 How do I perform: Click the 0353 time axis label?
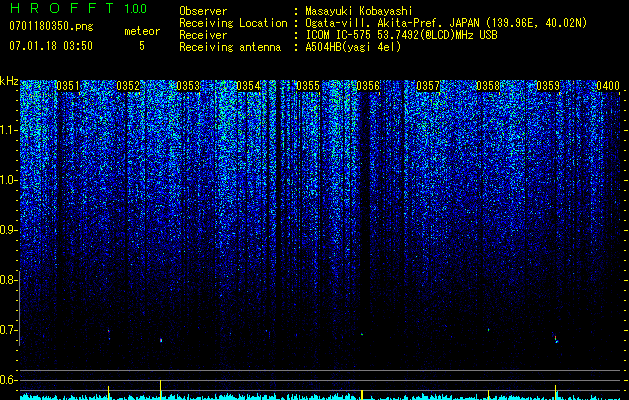pyautogui.click(x=188, y=86)
